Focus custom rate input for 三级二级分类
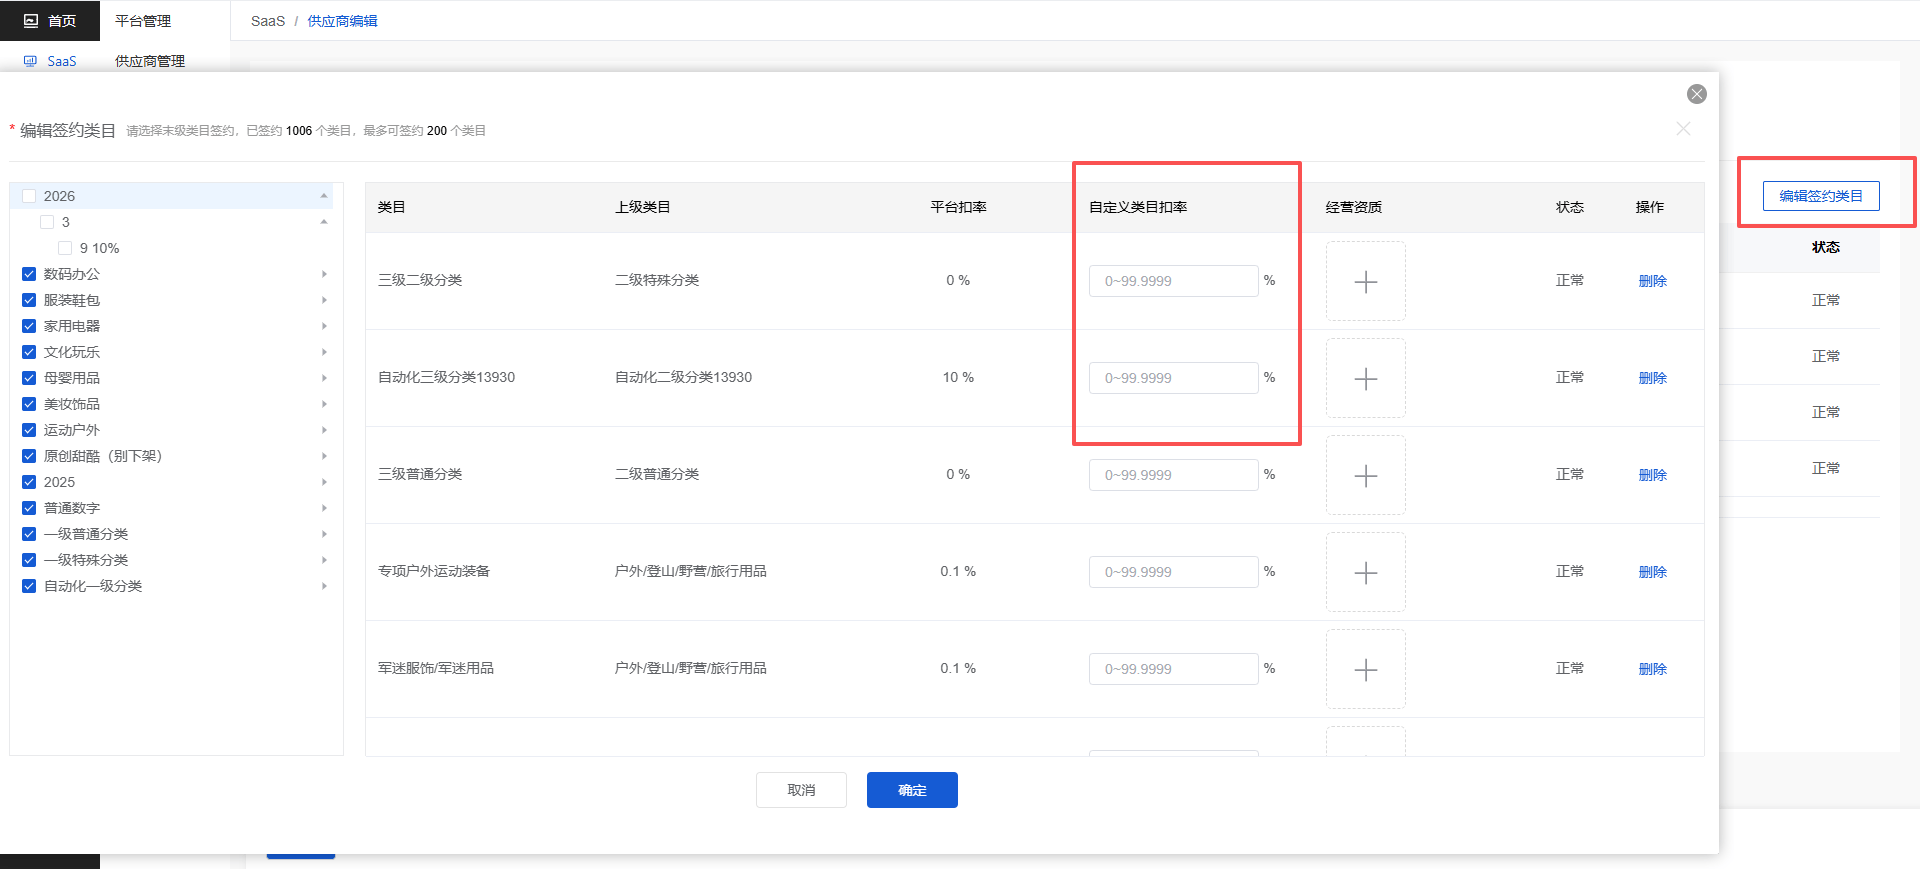 pyautogui.click(x=1173, y=281)
